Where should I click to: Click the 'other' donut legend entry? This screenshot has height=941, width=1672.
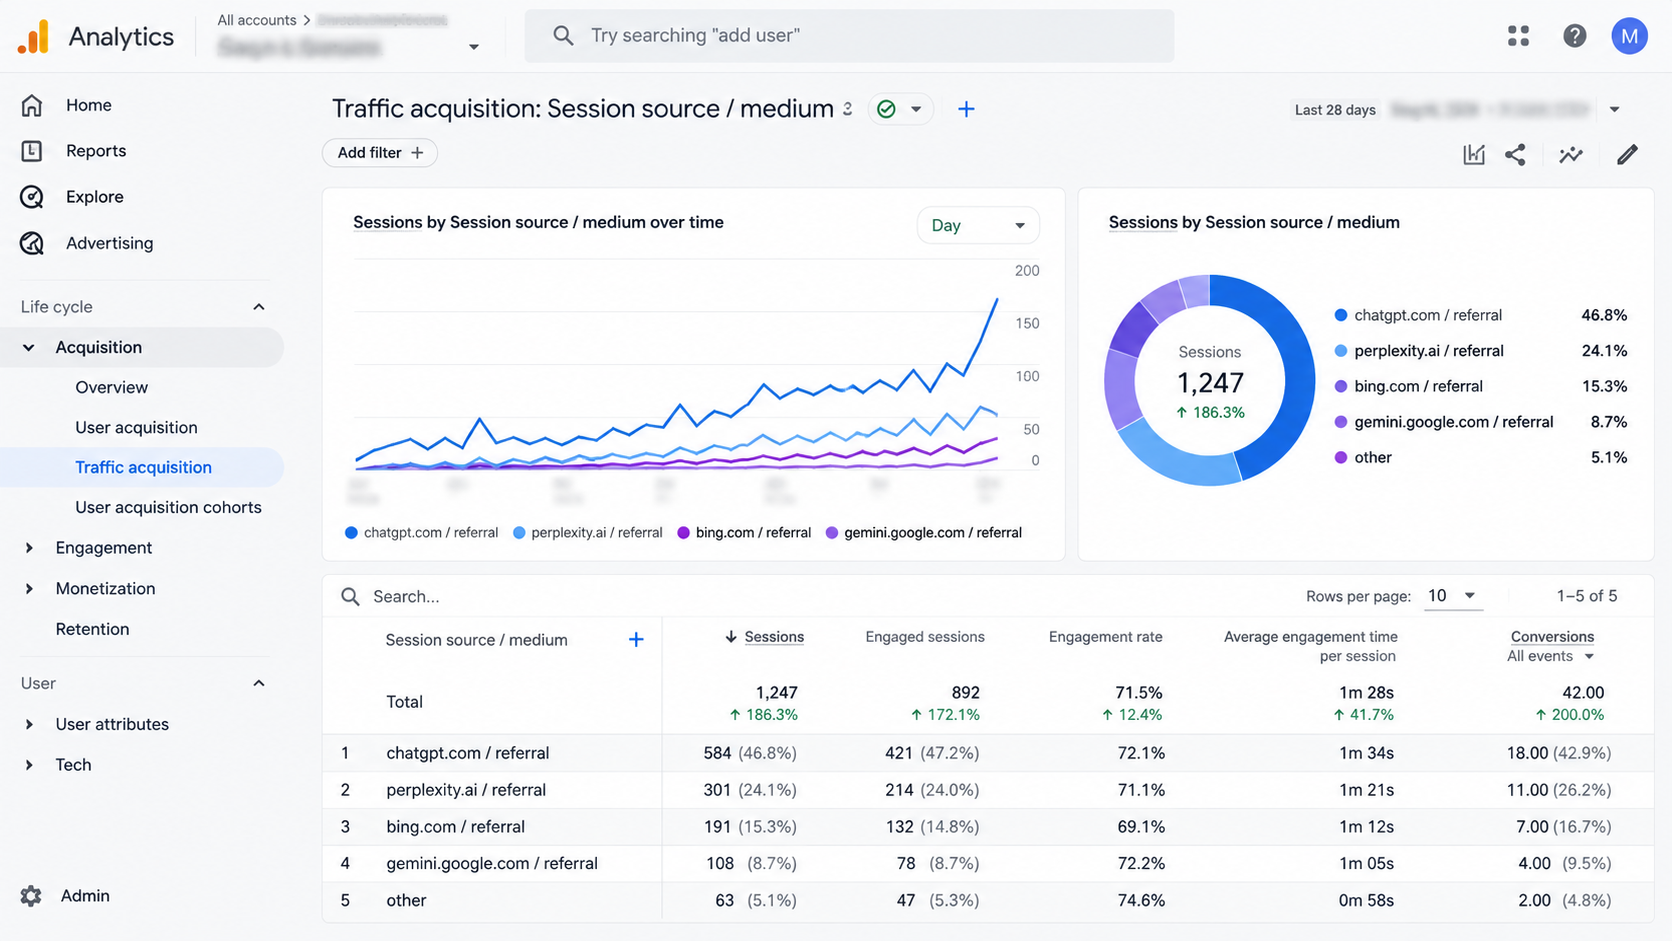click(1363, 458)
